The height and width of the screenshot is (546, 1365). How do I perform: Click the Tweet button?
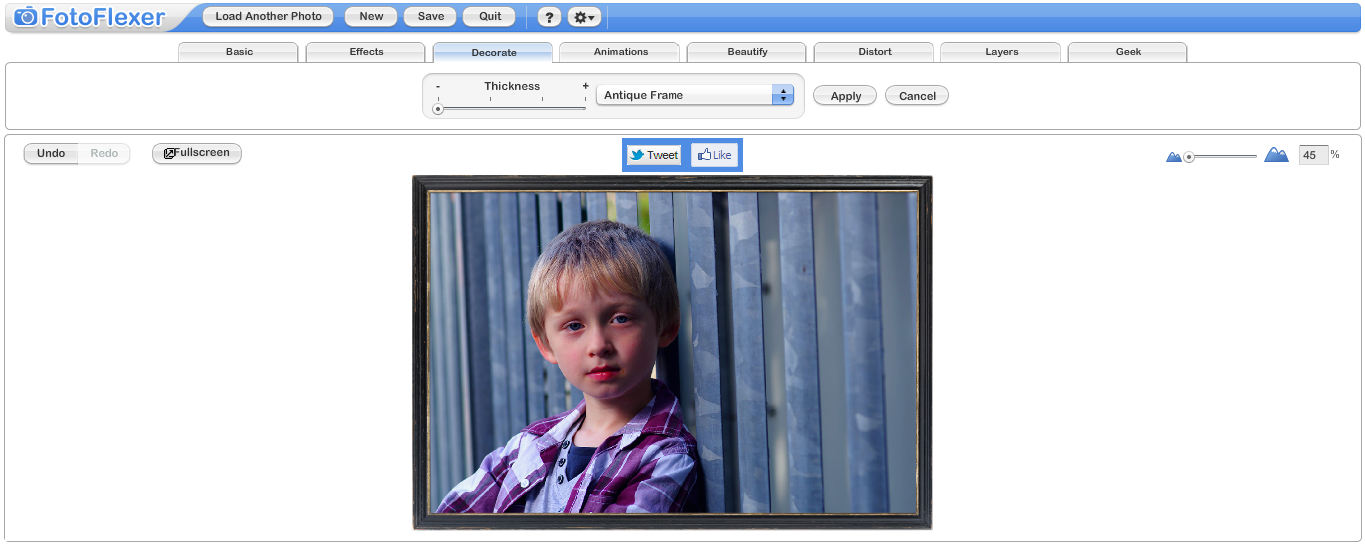point(654,155)
